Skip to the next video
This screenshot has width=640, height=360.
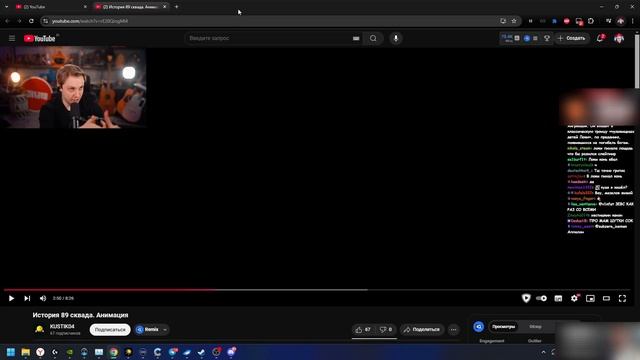pos(27,298)
